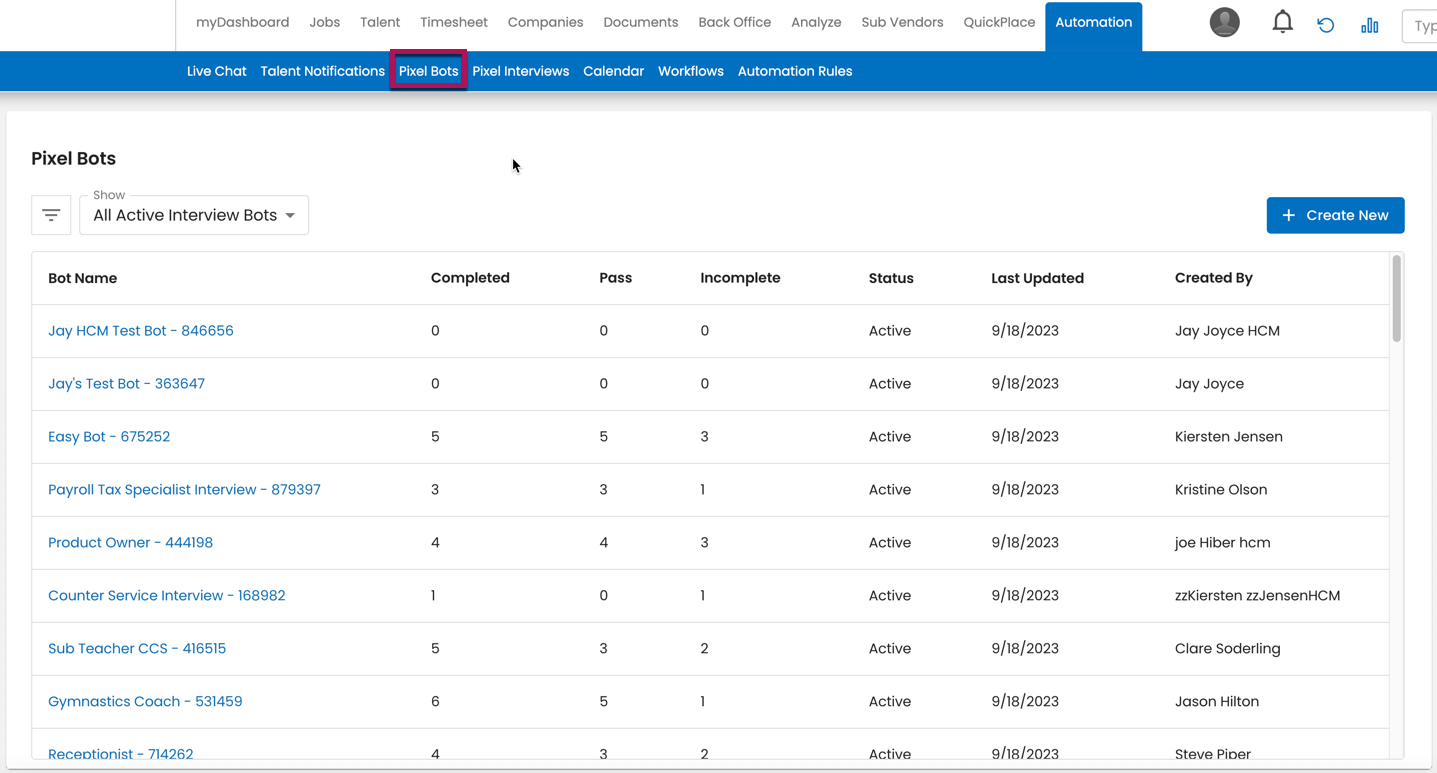1437x773 pixels.
Task: Sort by the Last Updated column header
Action: [1037, 278]
